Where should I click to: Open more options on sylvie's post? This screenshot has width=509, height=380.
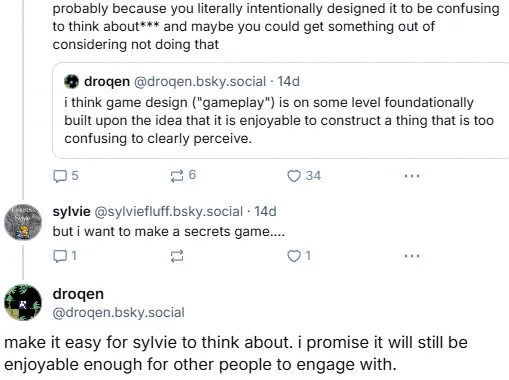coord(412,256)
